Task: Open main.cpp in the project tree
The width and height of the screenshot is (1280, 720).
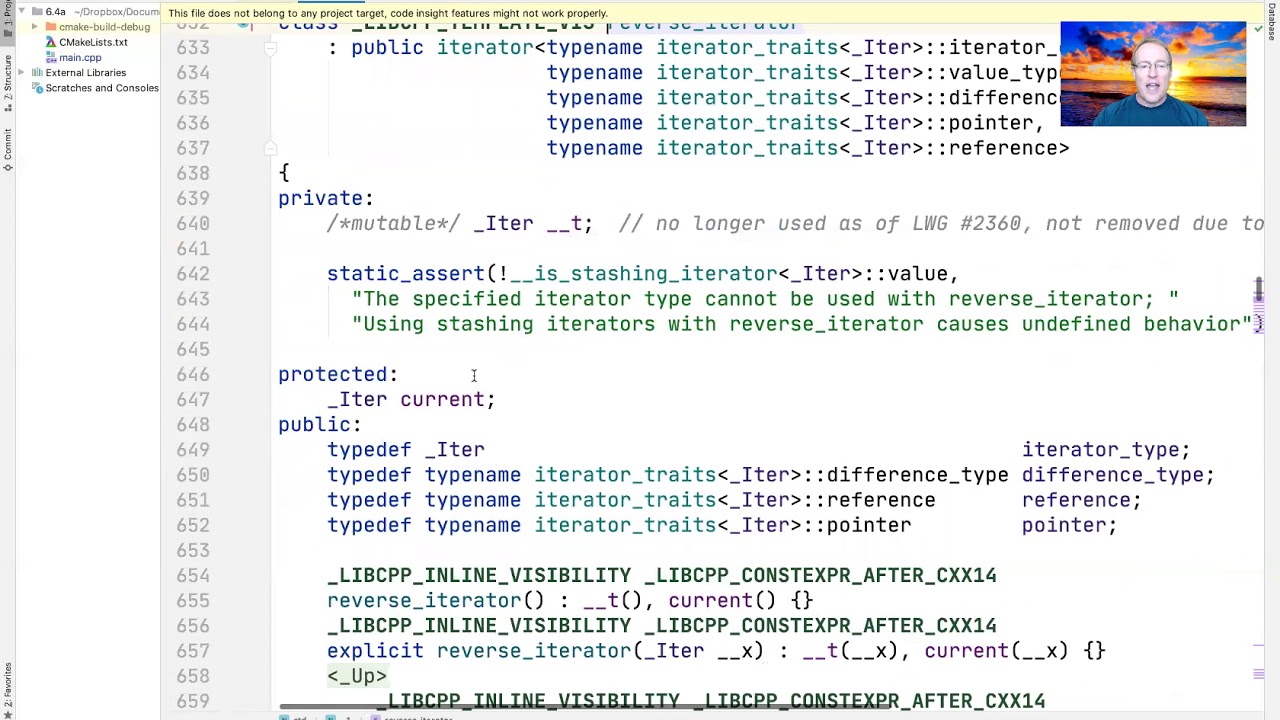Action: (x=80, y=57)
